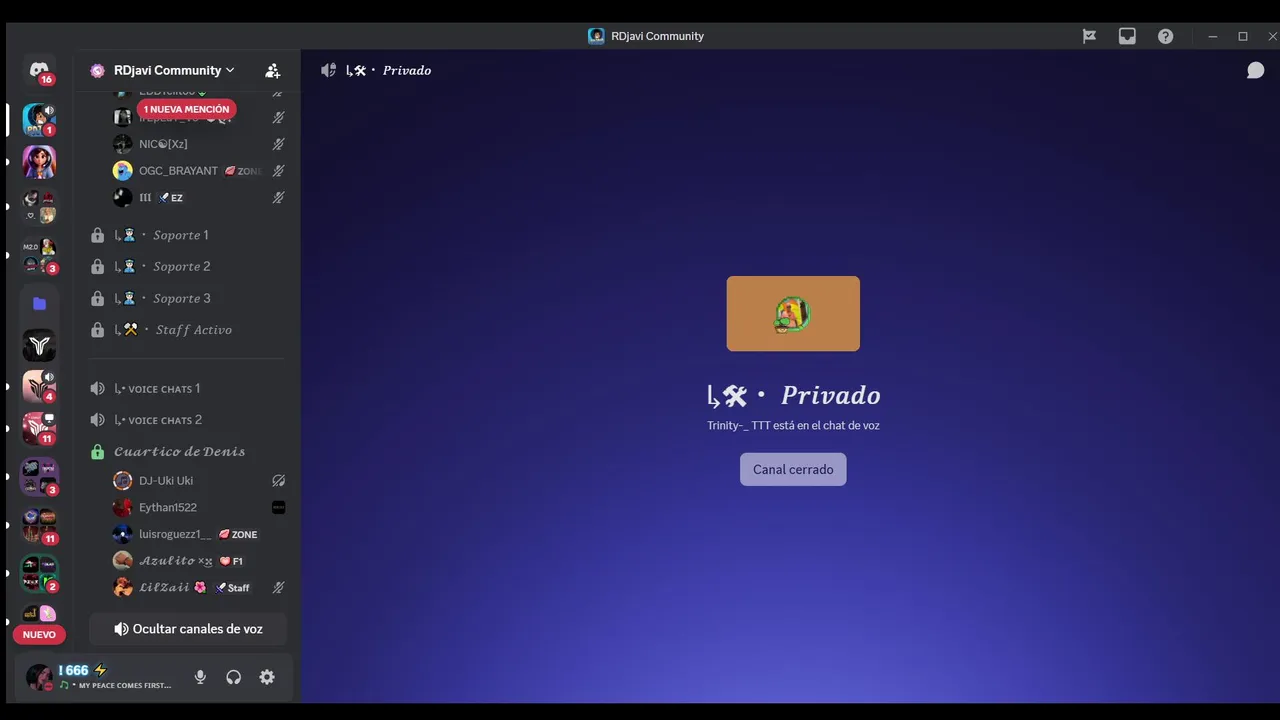Viewport: 1280px width, 720px height.
Task: Open the server with screen-share badge 11
Action: (39, 428)
